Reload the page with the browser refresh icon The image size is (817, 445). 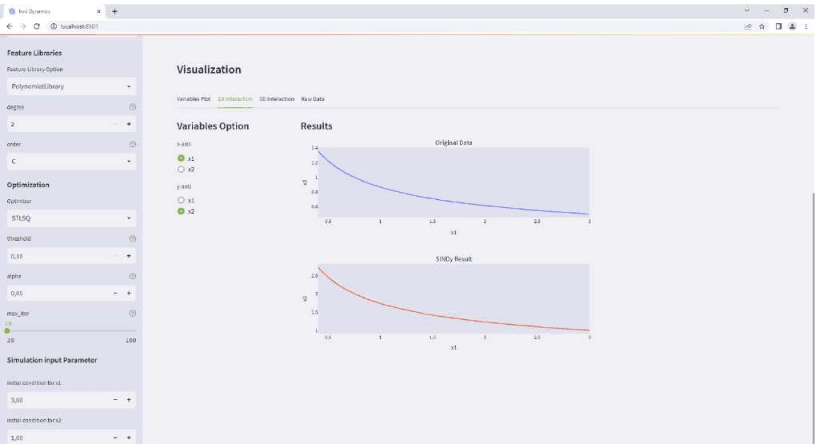coord(37,26)
